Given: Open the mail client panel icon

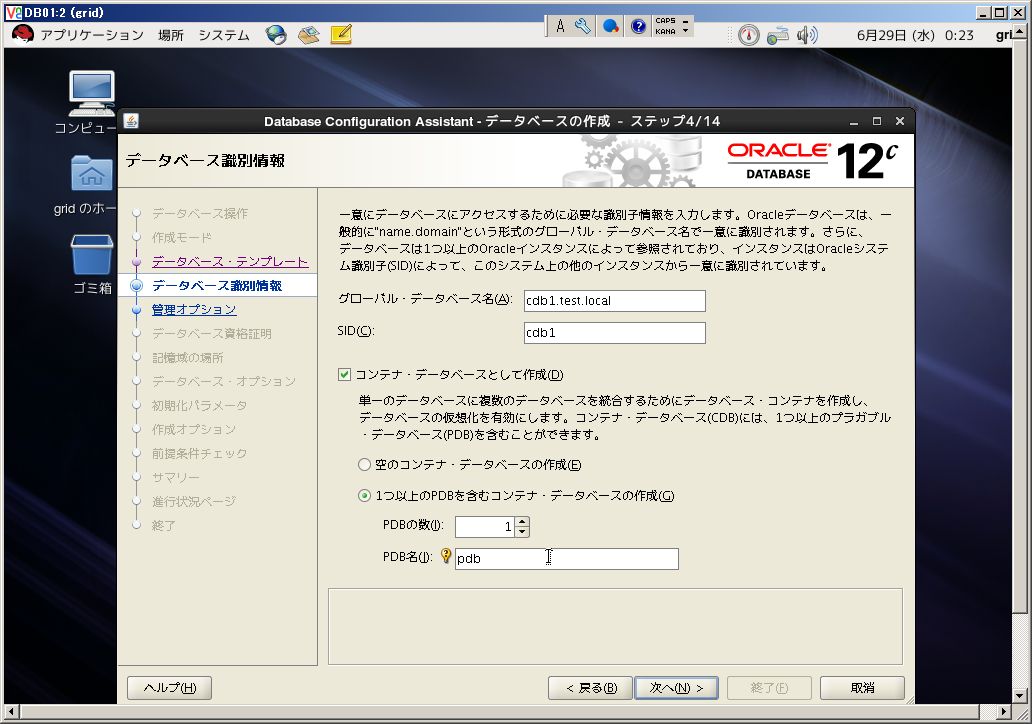Looking at the screenshot, I should point(308,36).
